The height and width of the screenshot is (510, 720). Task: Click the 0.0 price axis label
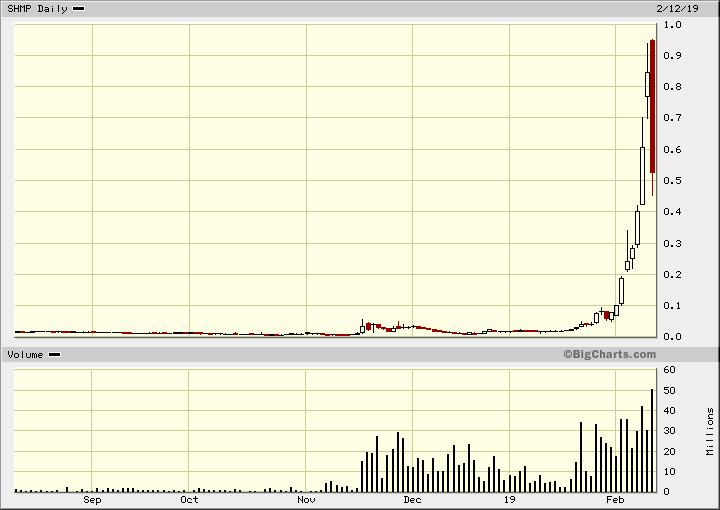[672, 336]
